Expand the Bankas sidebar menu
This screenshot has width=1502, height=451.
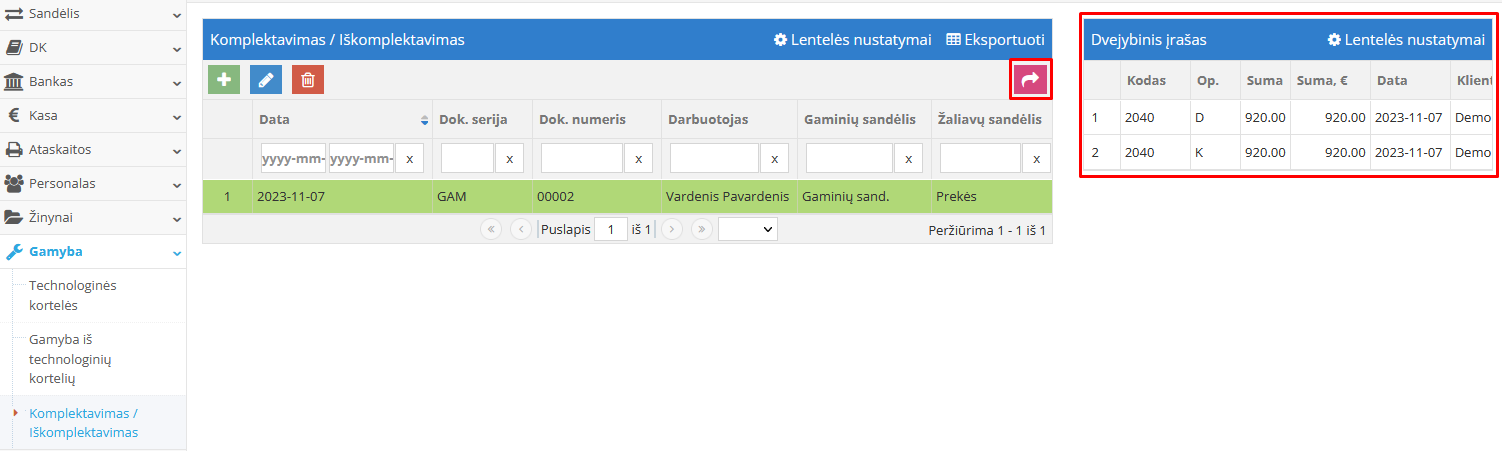[x=92, y=82]
